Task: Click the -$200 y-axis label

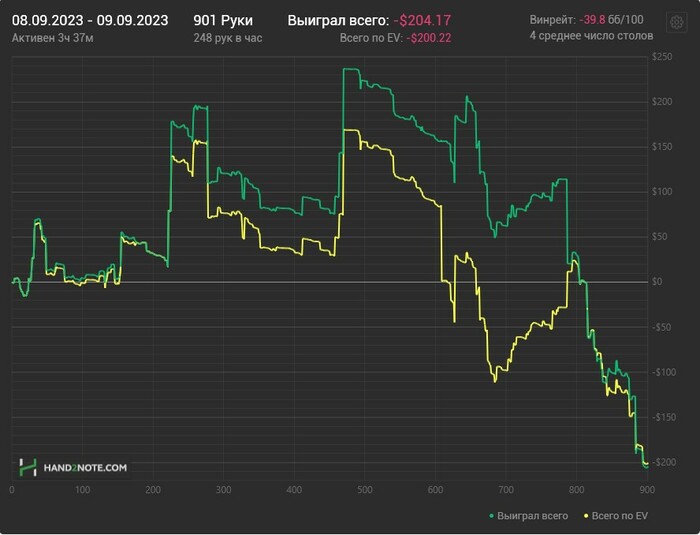Action: [662, 462]
